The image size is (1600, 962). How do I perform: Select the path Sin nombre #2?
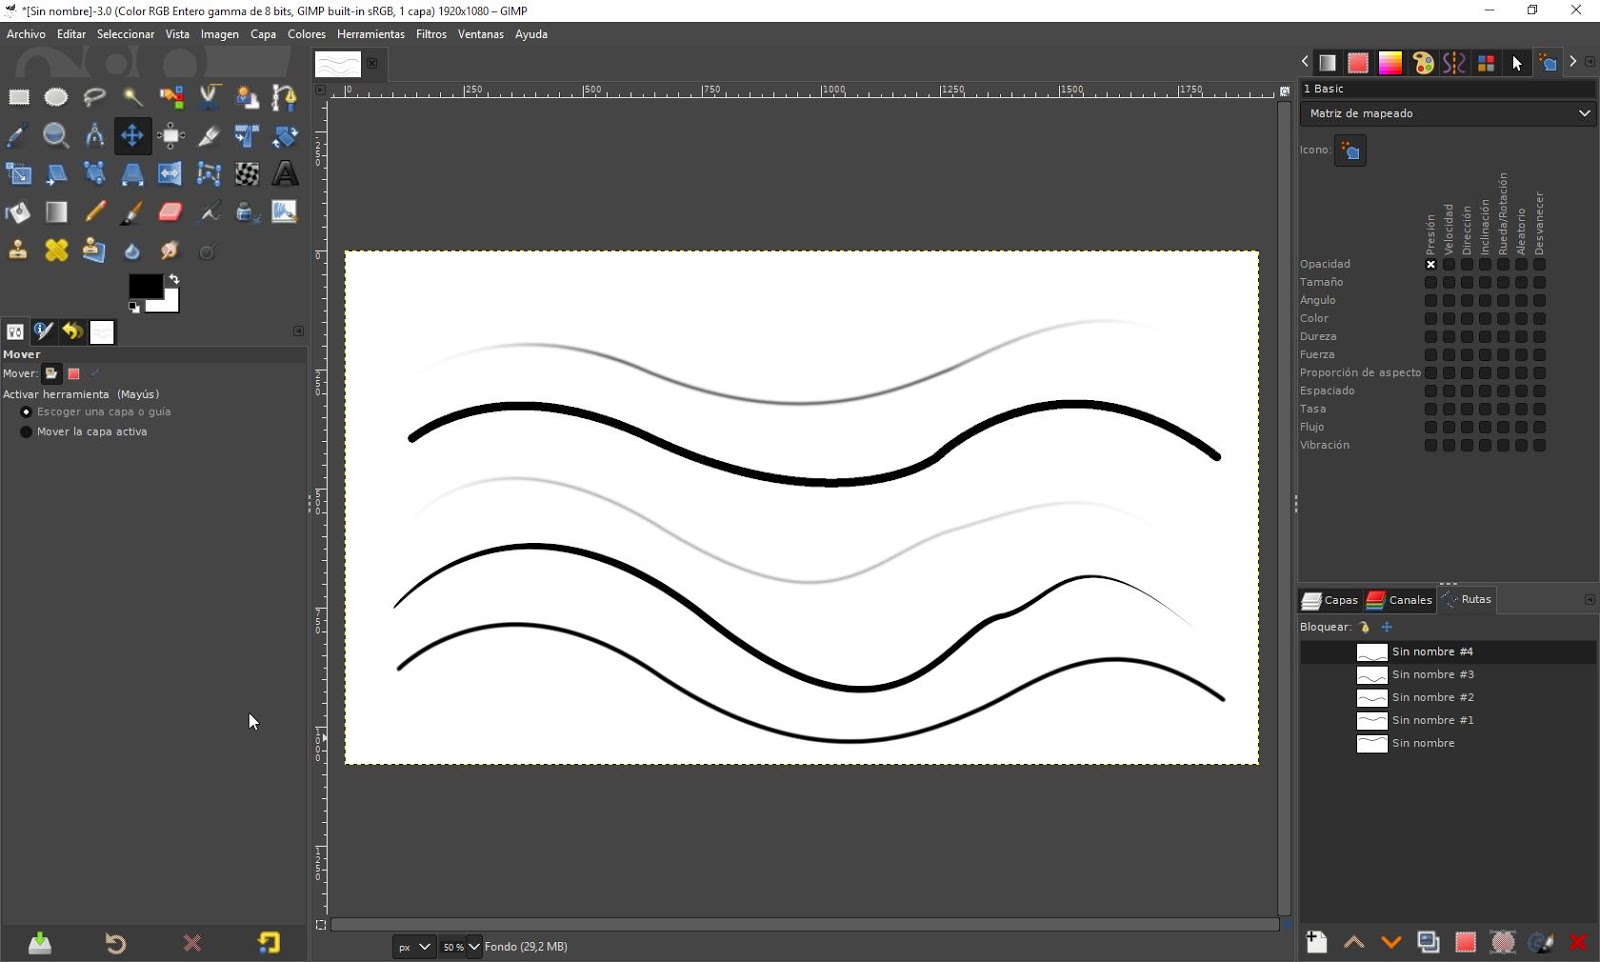point(1431,697)
